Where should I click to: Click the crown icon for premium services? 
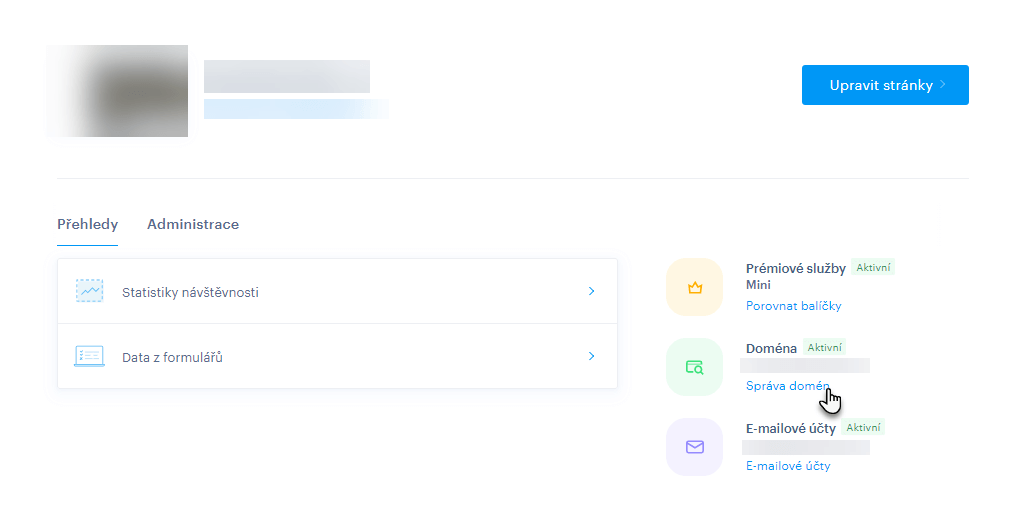pyautogui.click(x=694, y=288)
